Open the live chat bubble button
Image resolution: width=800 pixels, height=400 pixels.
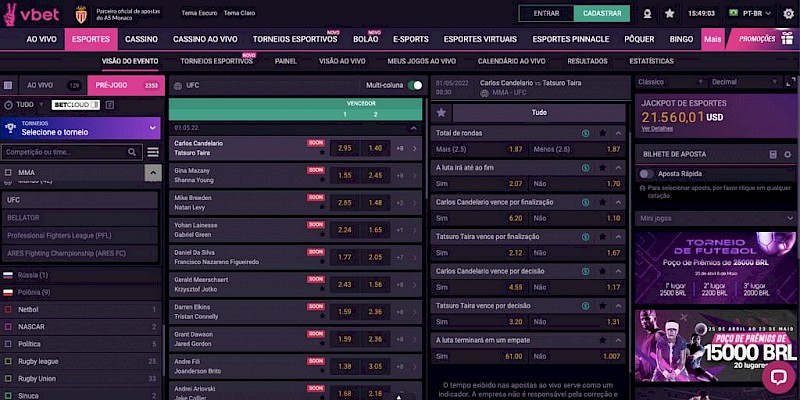click(x=779, y=377)
